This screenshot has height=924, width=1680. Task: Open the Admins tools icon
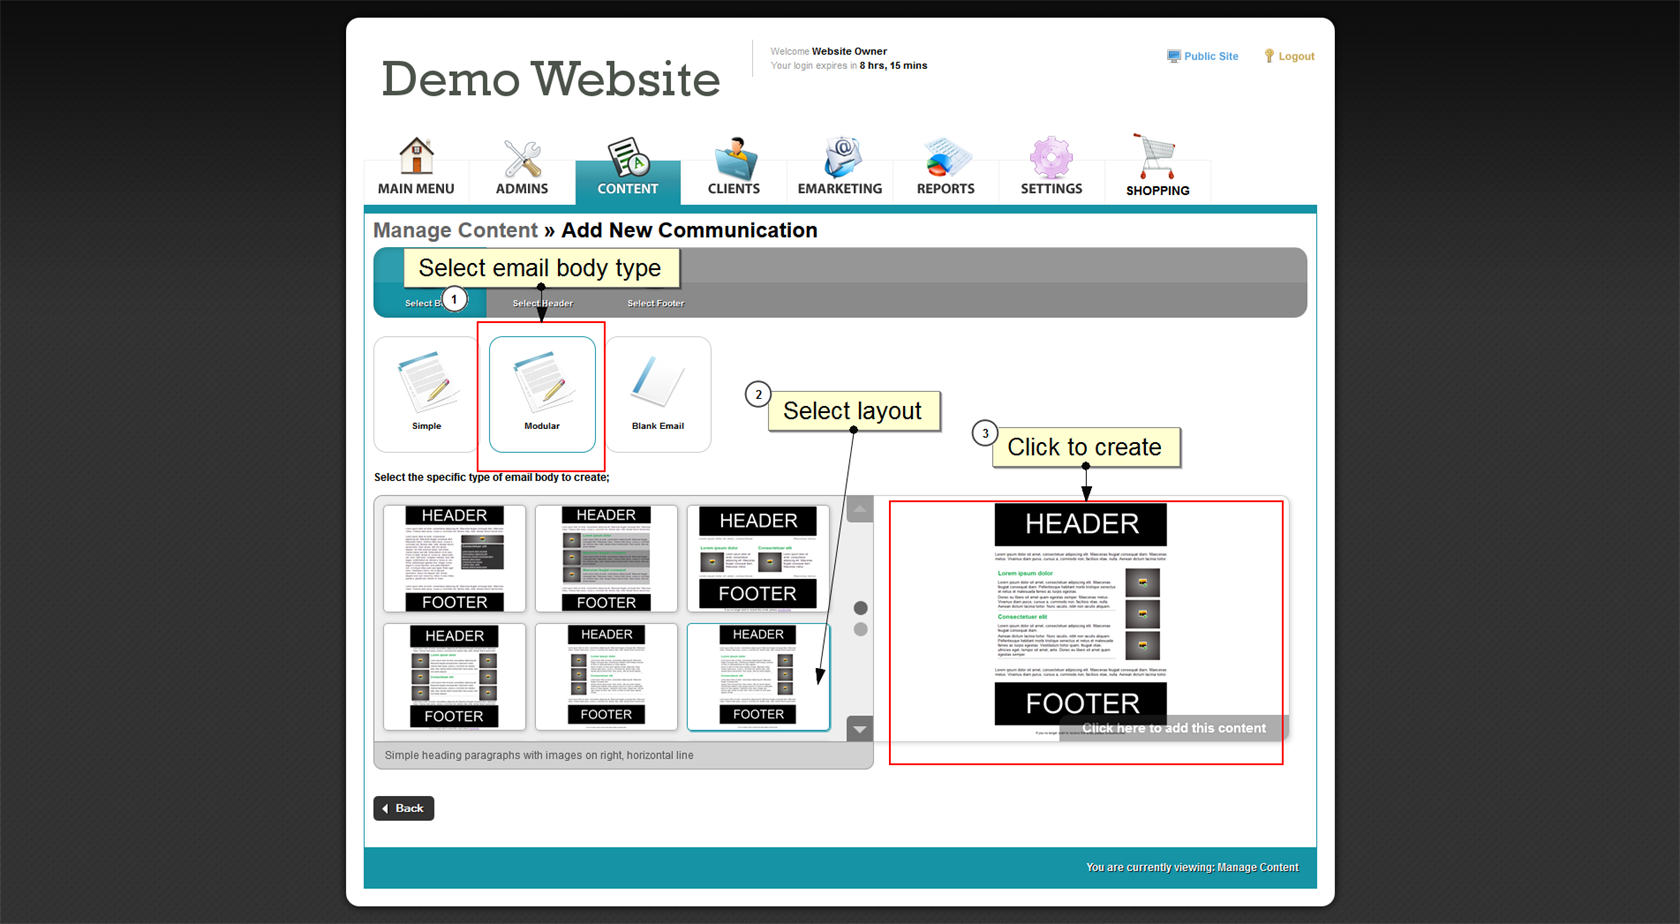[x=522, y=158]
